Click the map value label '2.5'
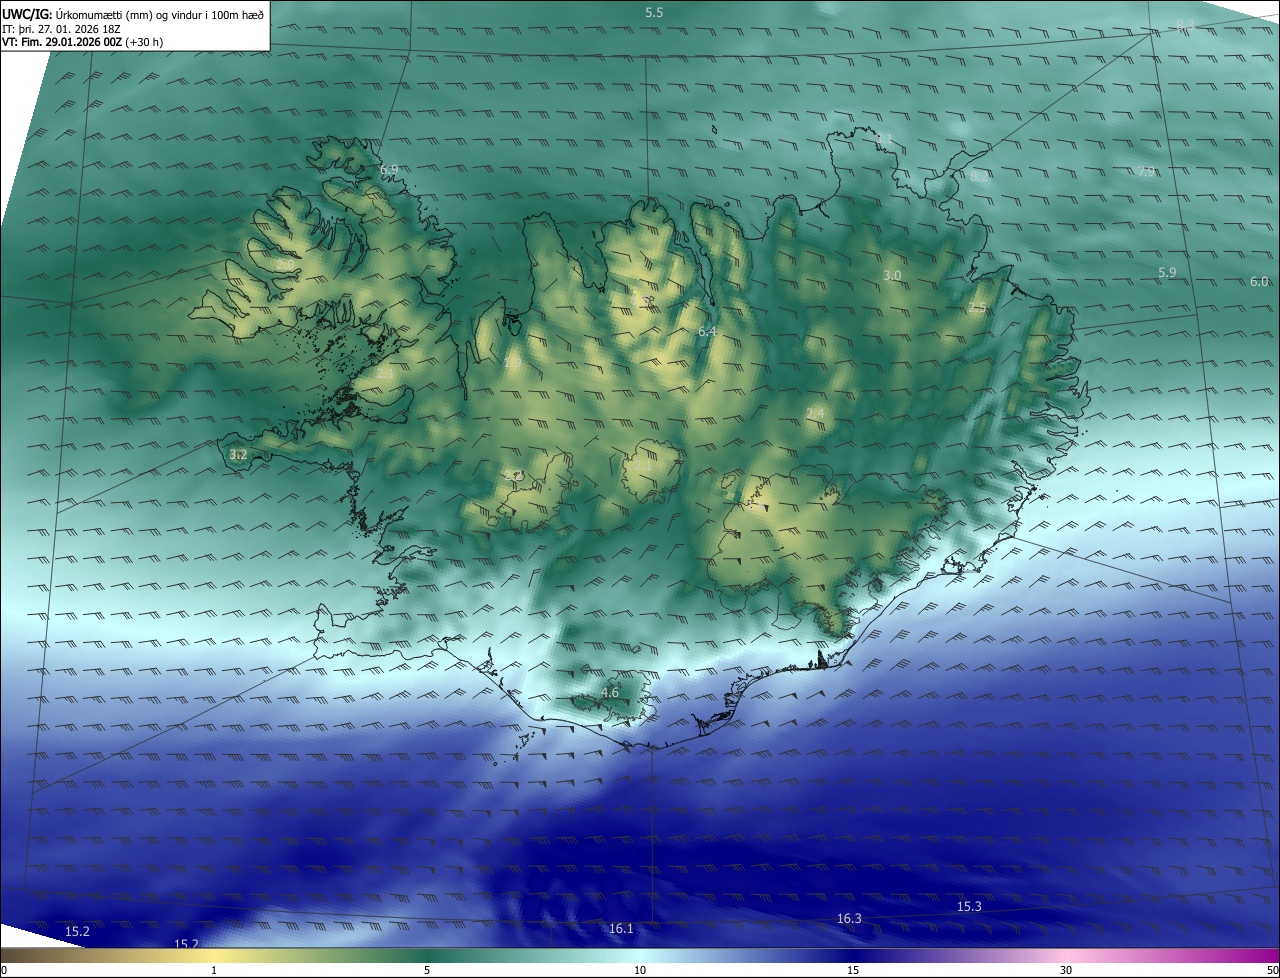This screenshot has height=978, width=1280. pos(977,308)
